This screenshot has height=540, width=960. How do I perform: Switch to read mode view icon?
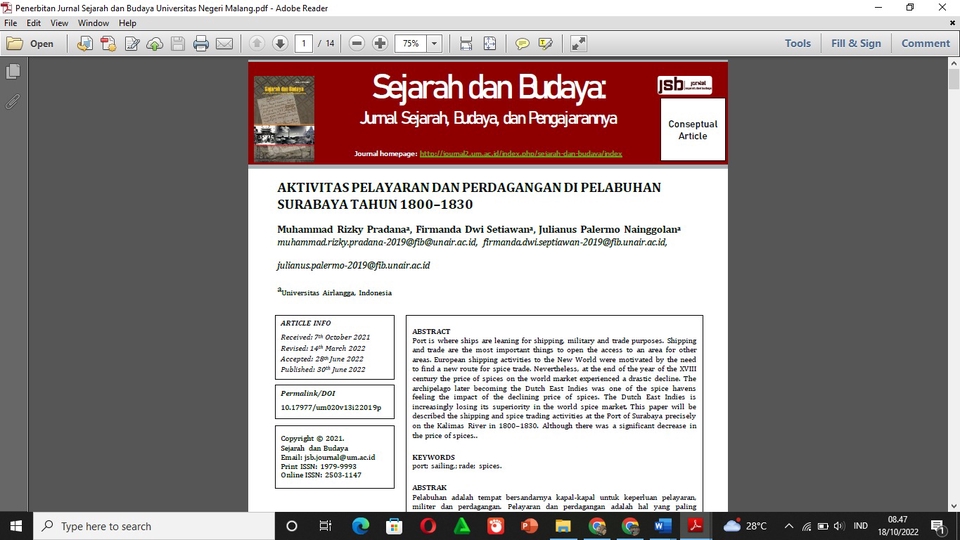[x=578, y=43]
